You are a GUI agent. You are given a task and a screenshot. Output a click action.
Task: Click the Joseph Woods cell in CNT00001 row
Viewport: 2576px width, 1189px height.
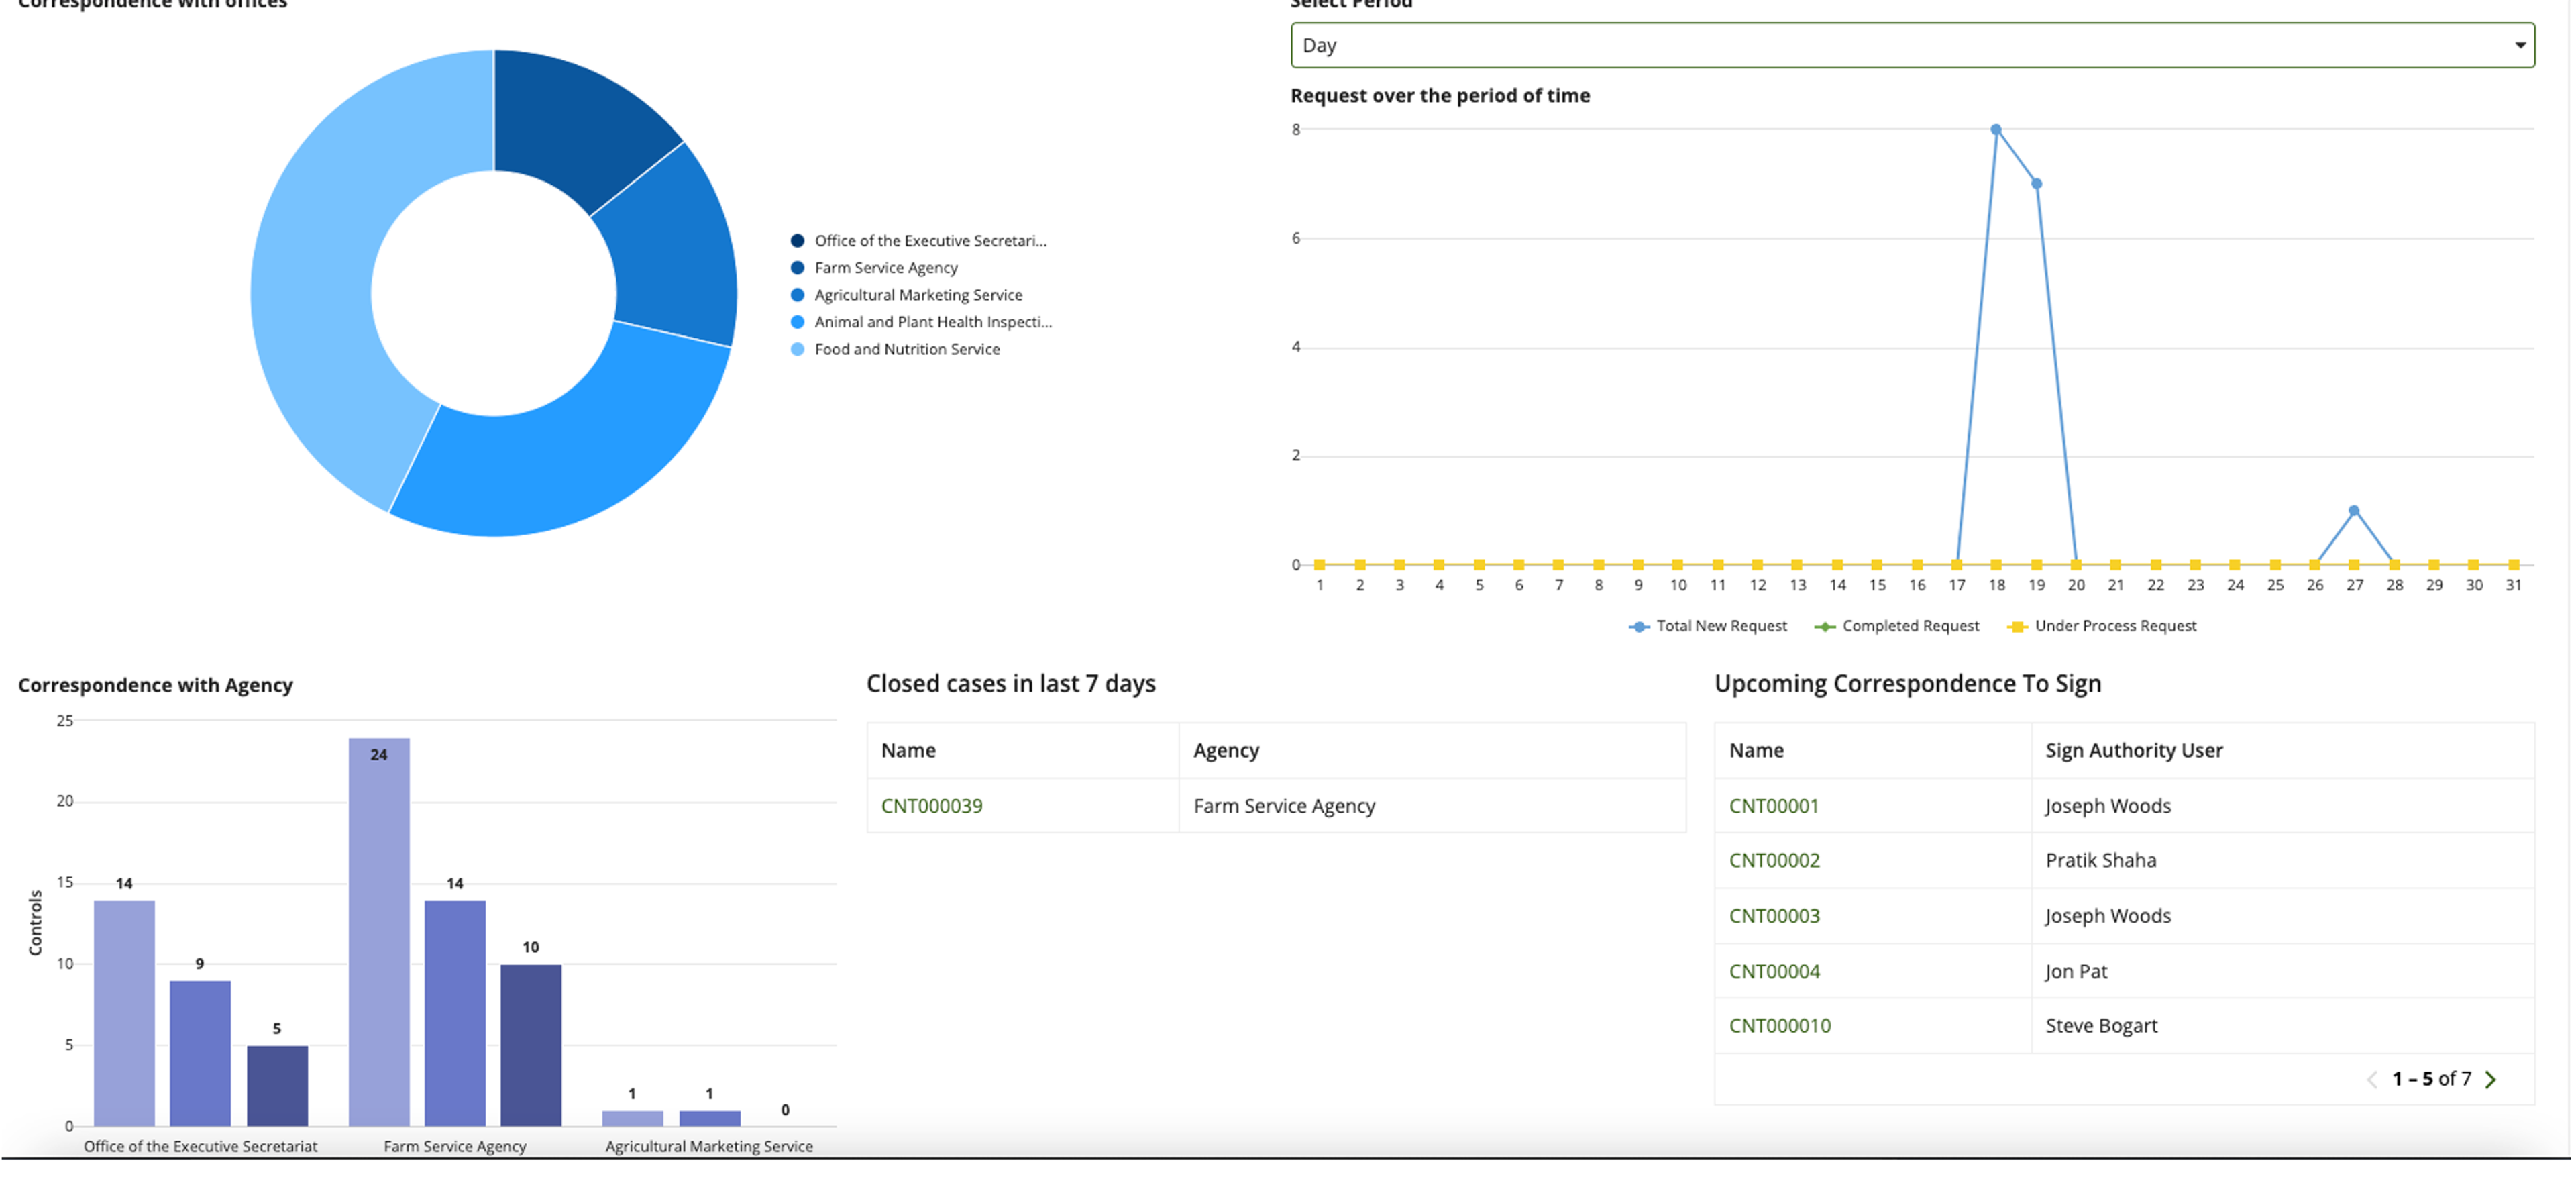2107,806
